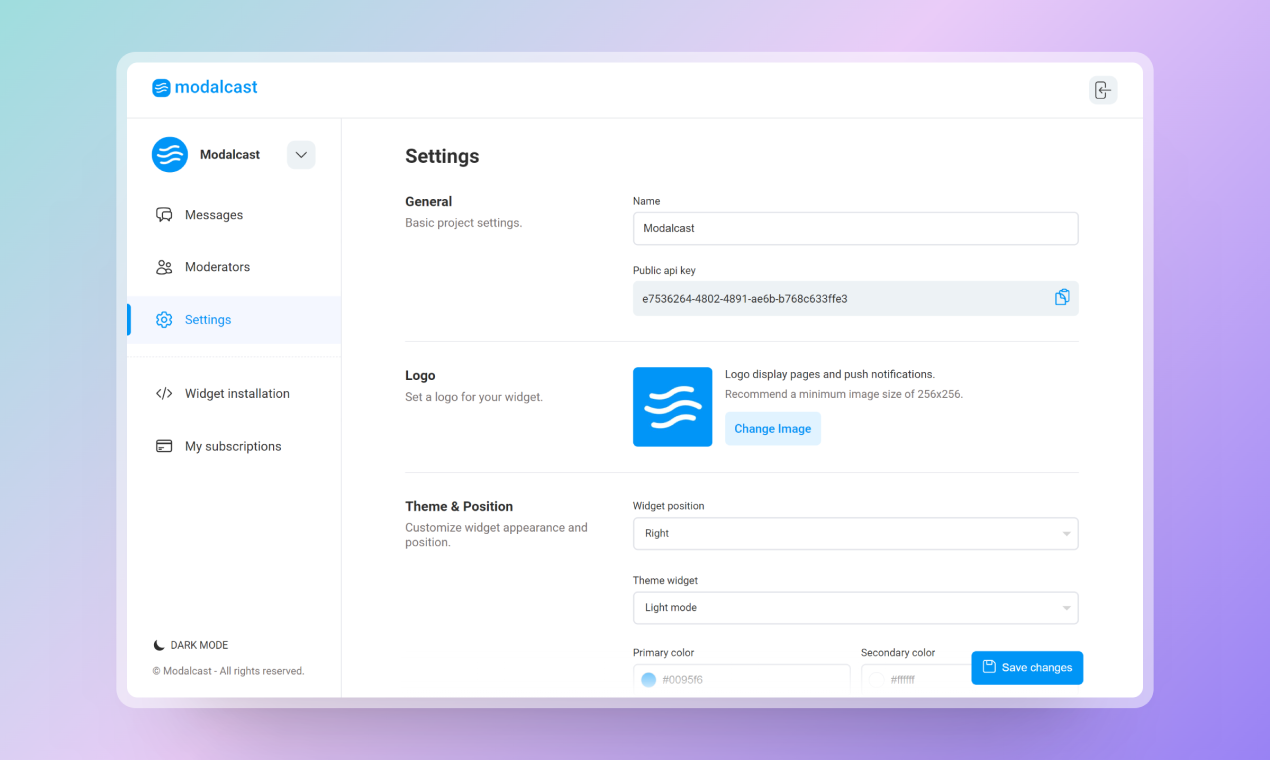1270x760 pixels.
Task: Click the logout icon in top-right corner
Action: (1103, 90)
